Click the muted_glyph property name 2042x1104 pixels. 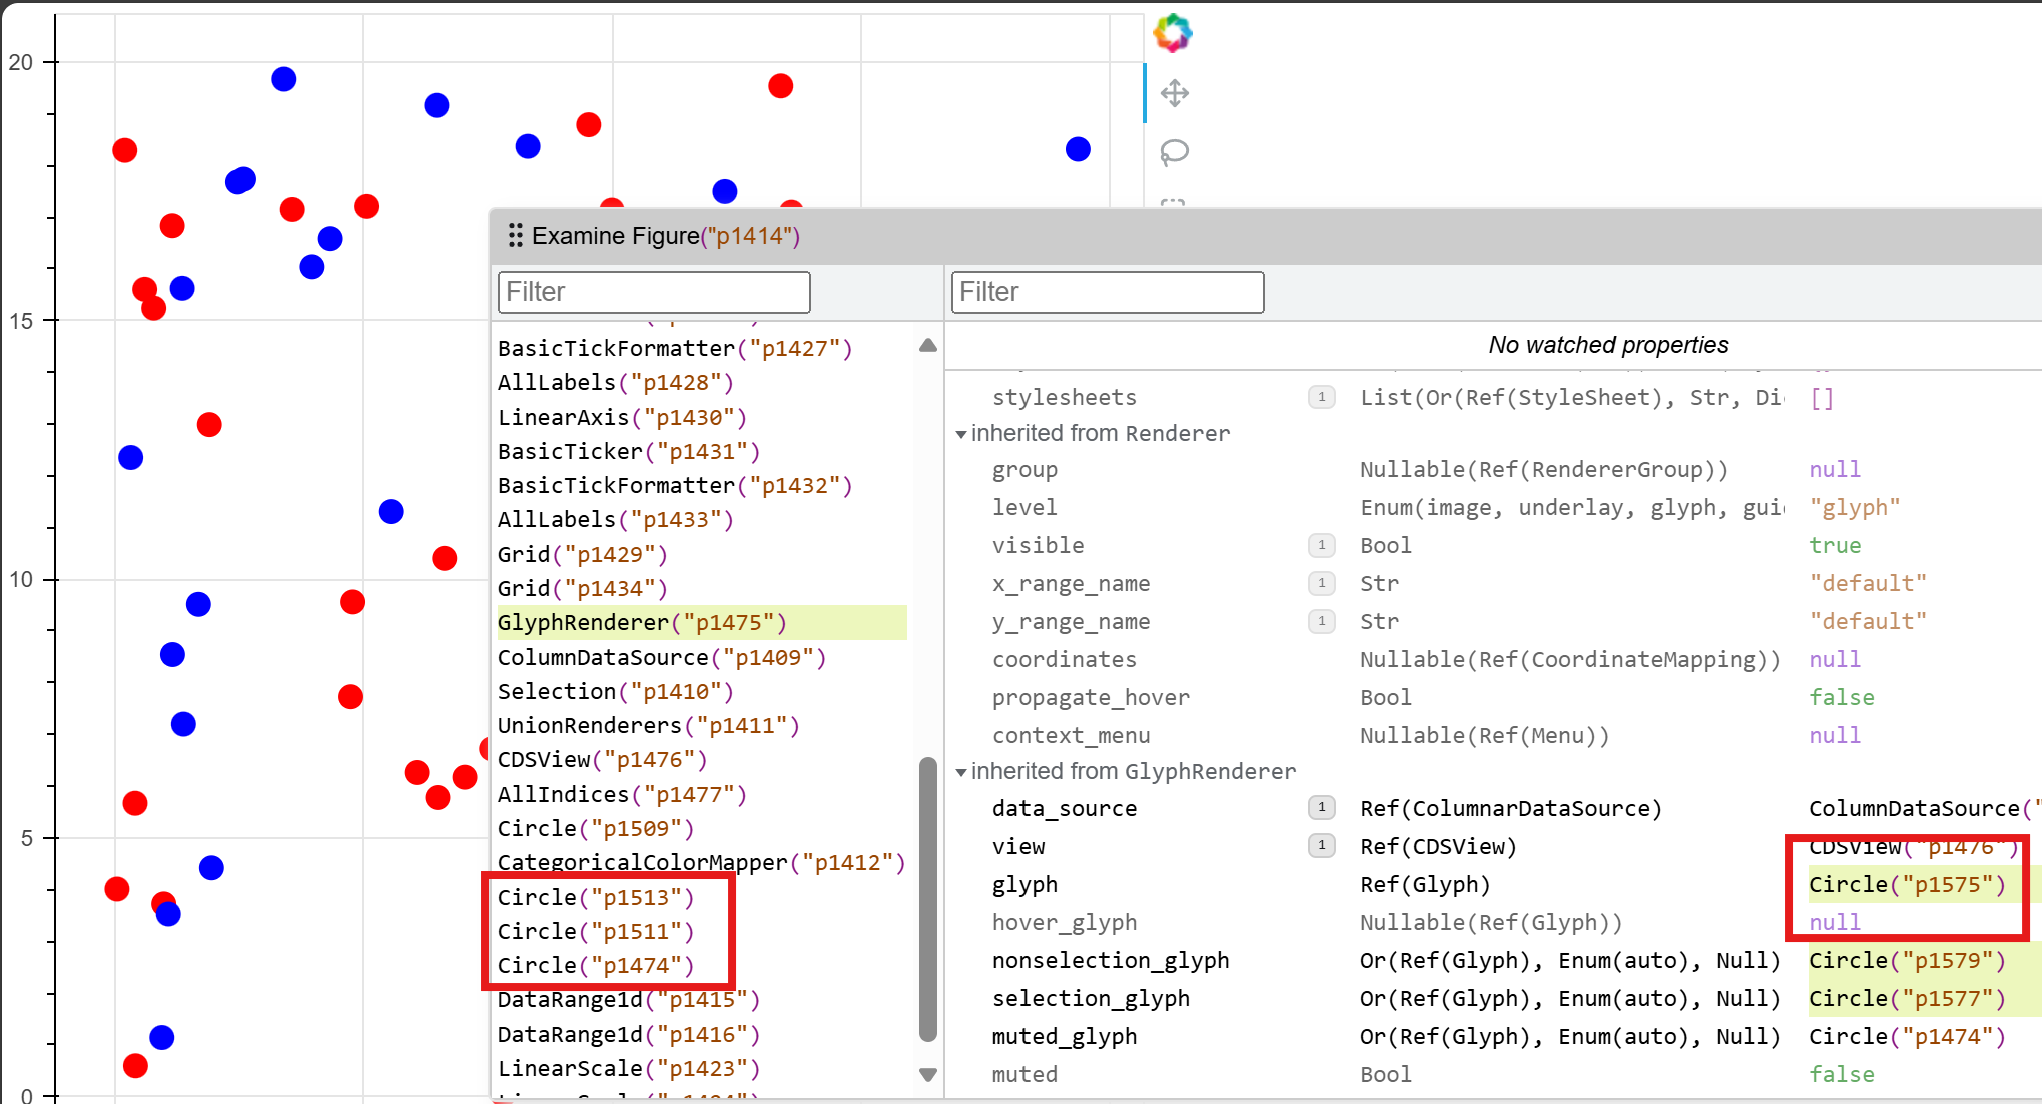click(x=1064, y=1036)
